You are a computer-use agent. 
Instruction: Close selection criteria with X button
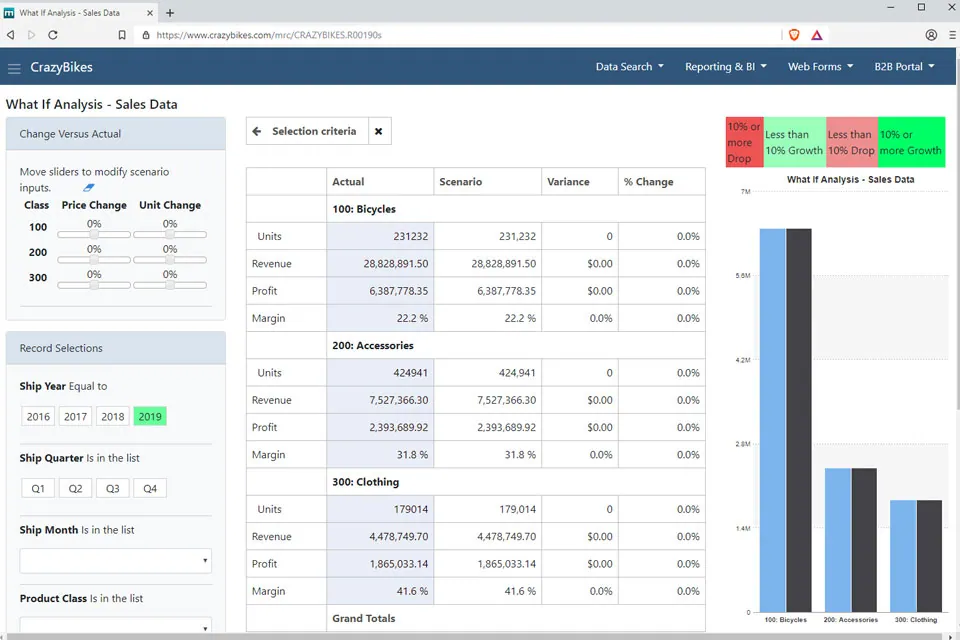click(379, 131)
